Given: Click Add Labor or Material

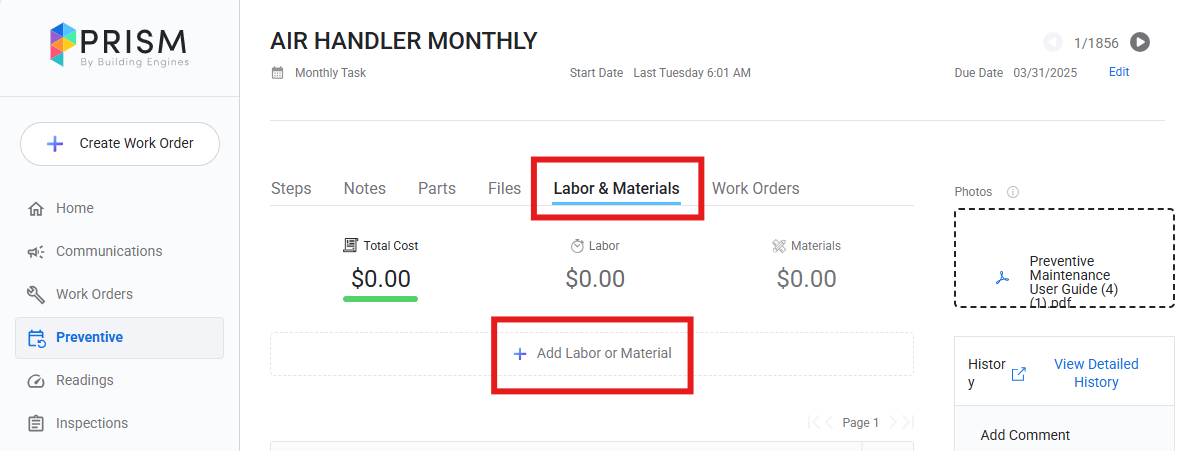Looking at the screenshot, I should 592,353.
